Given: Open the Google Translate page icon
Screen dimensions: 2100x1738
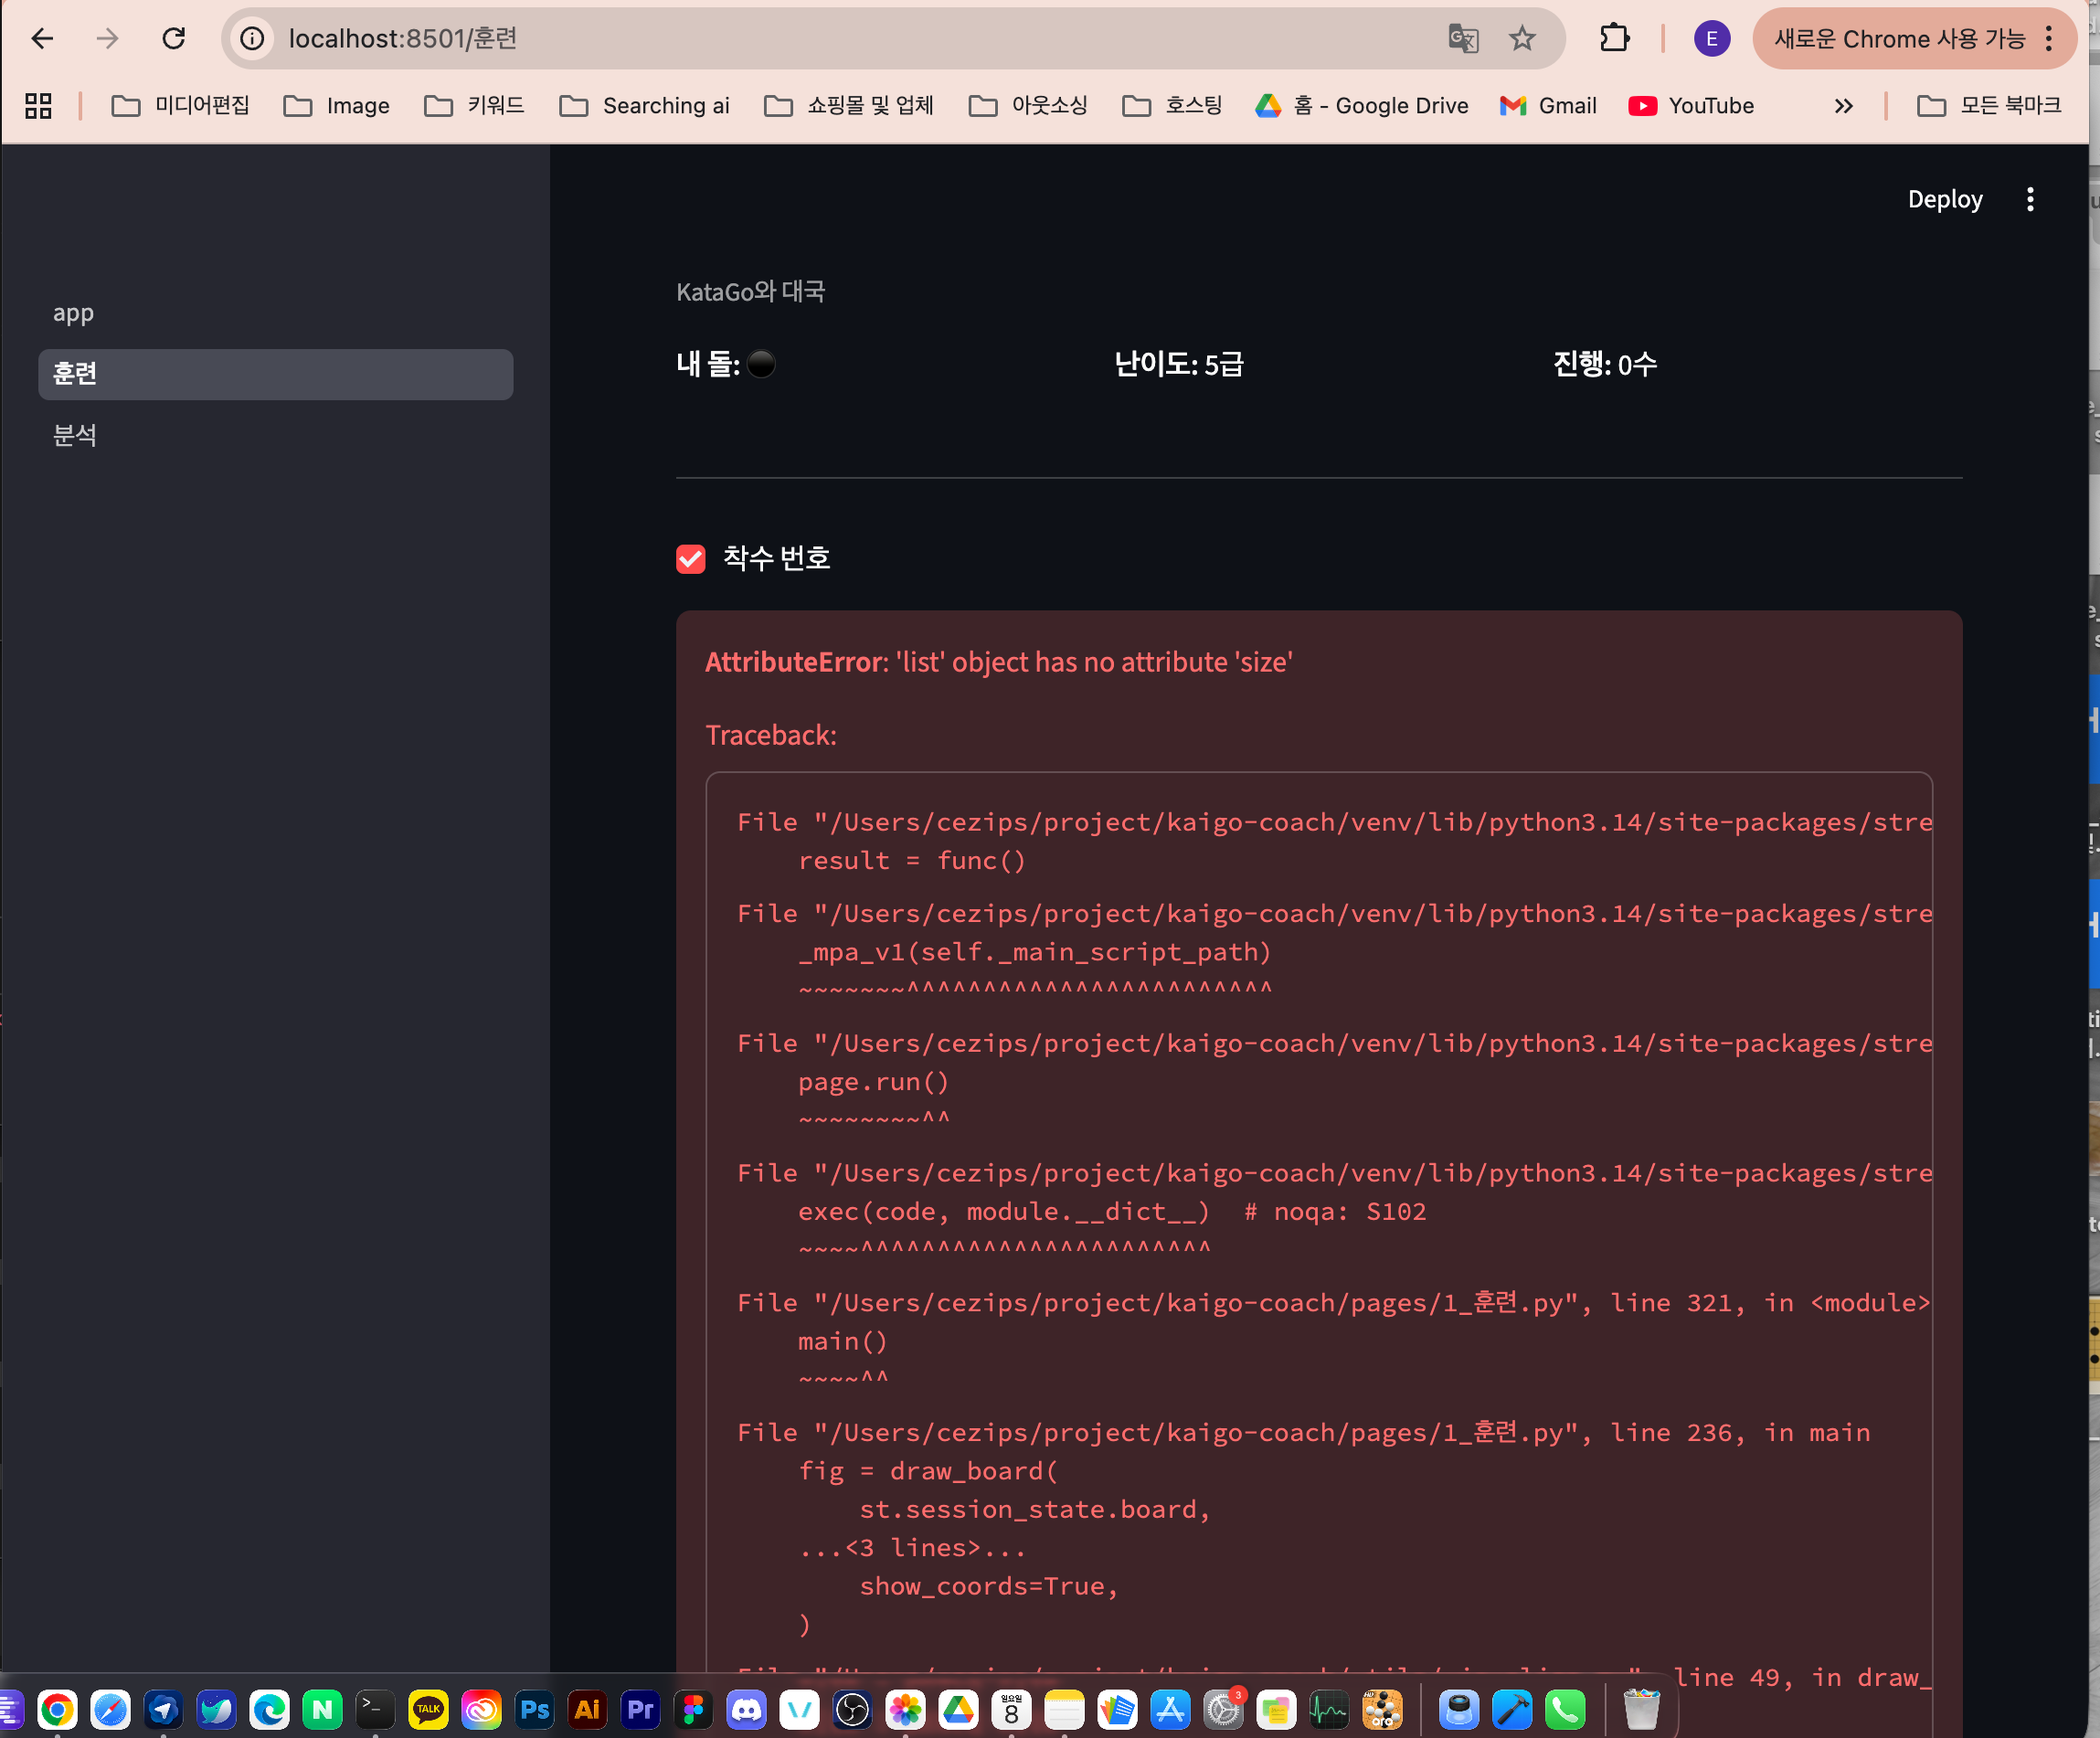Looking at the screenshot, I should [x=1463, y=39].
